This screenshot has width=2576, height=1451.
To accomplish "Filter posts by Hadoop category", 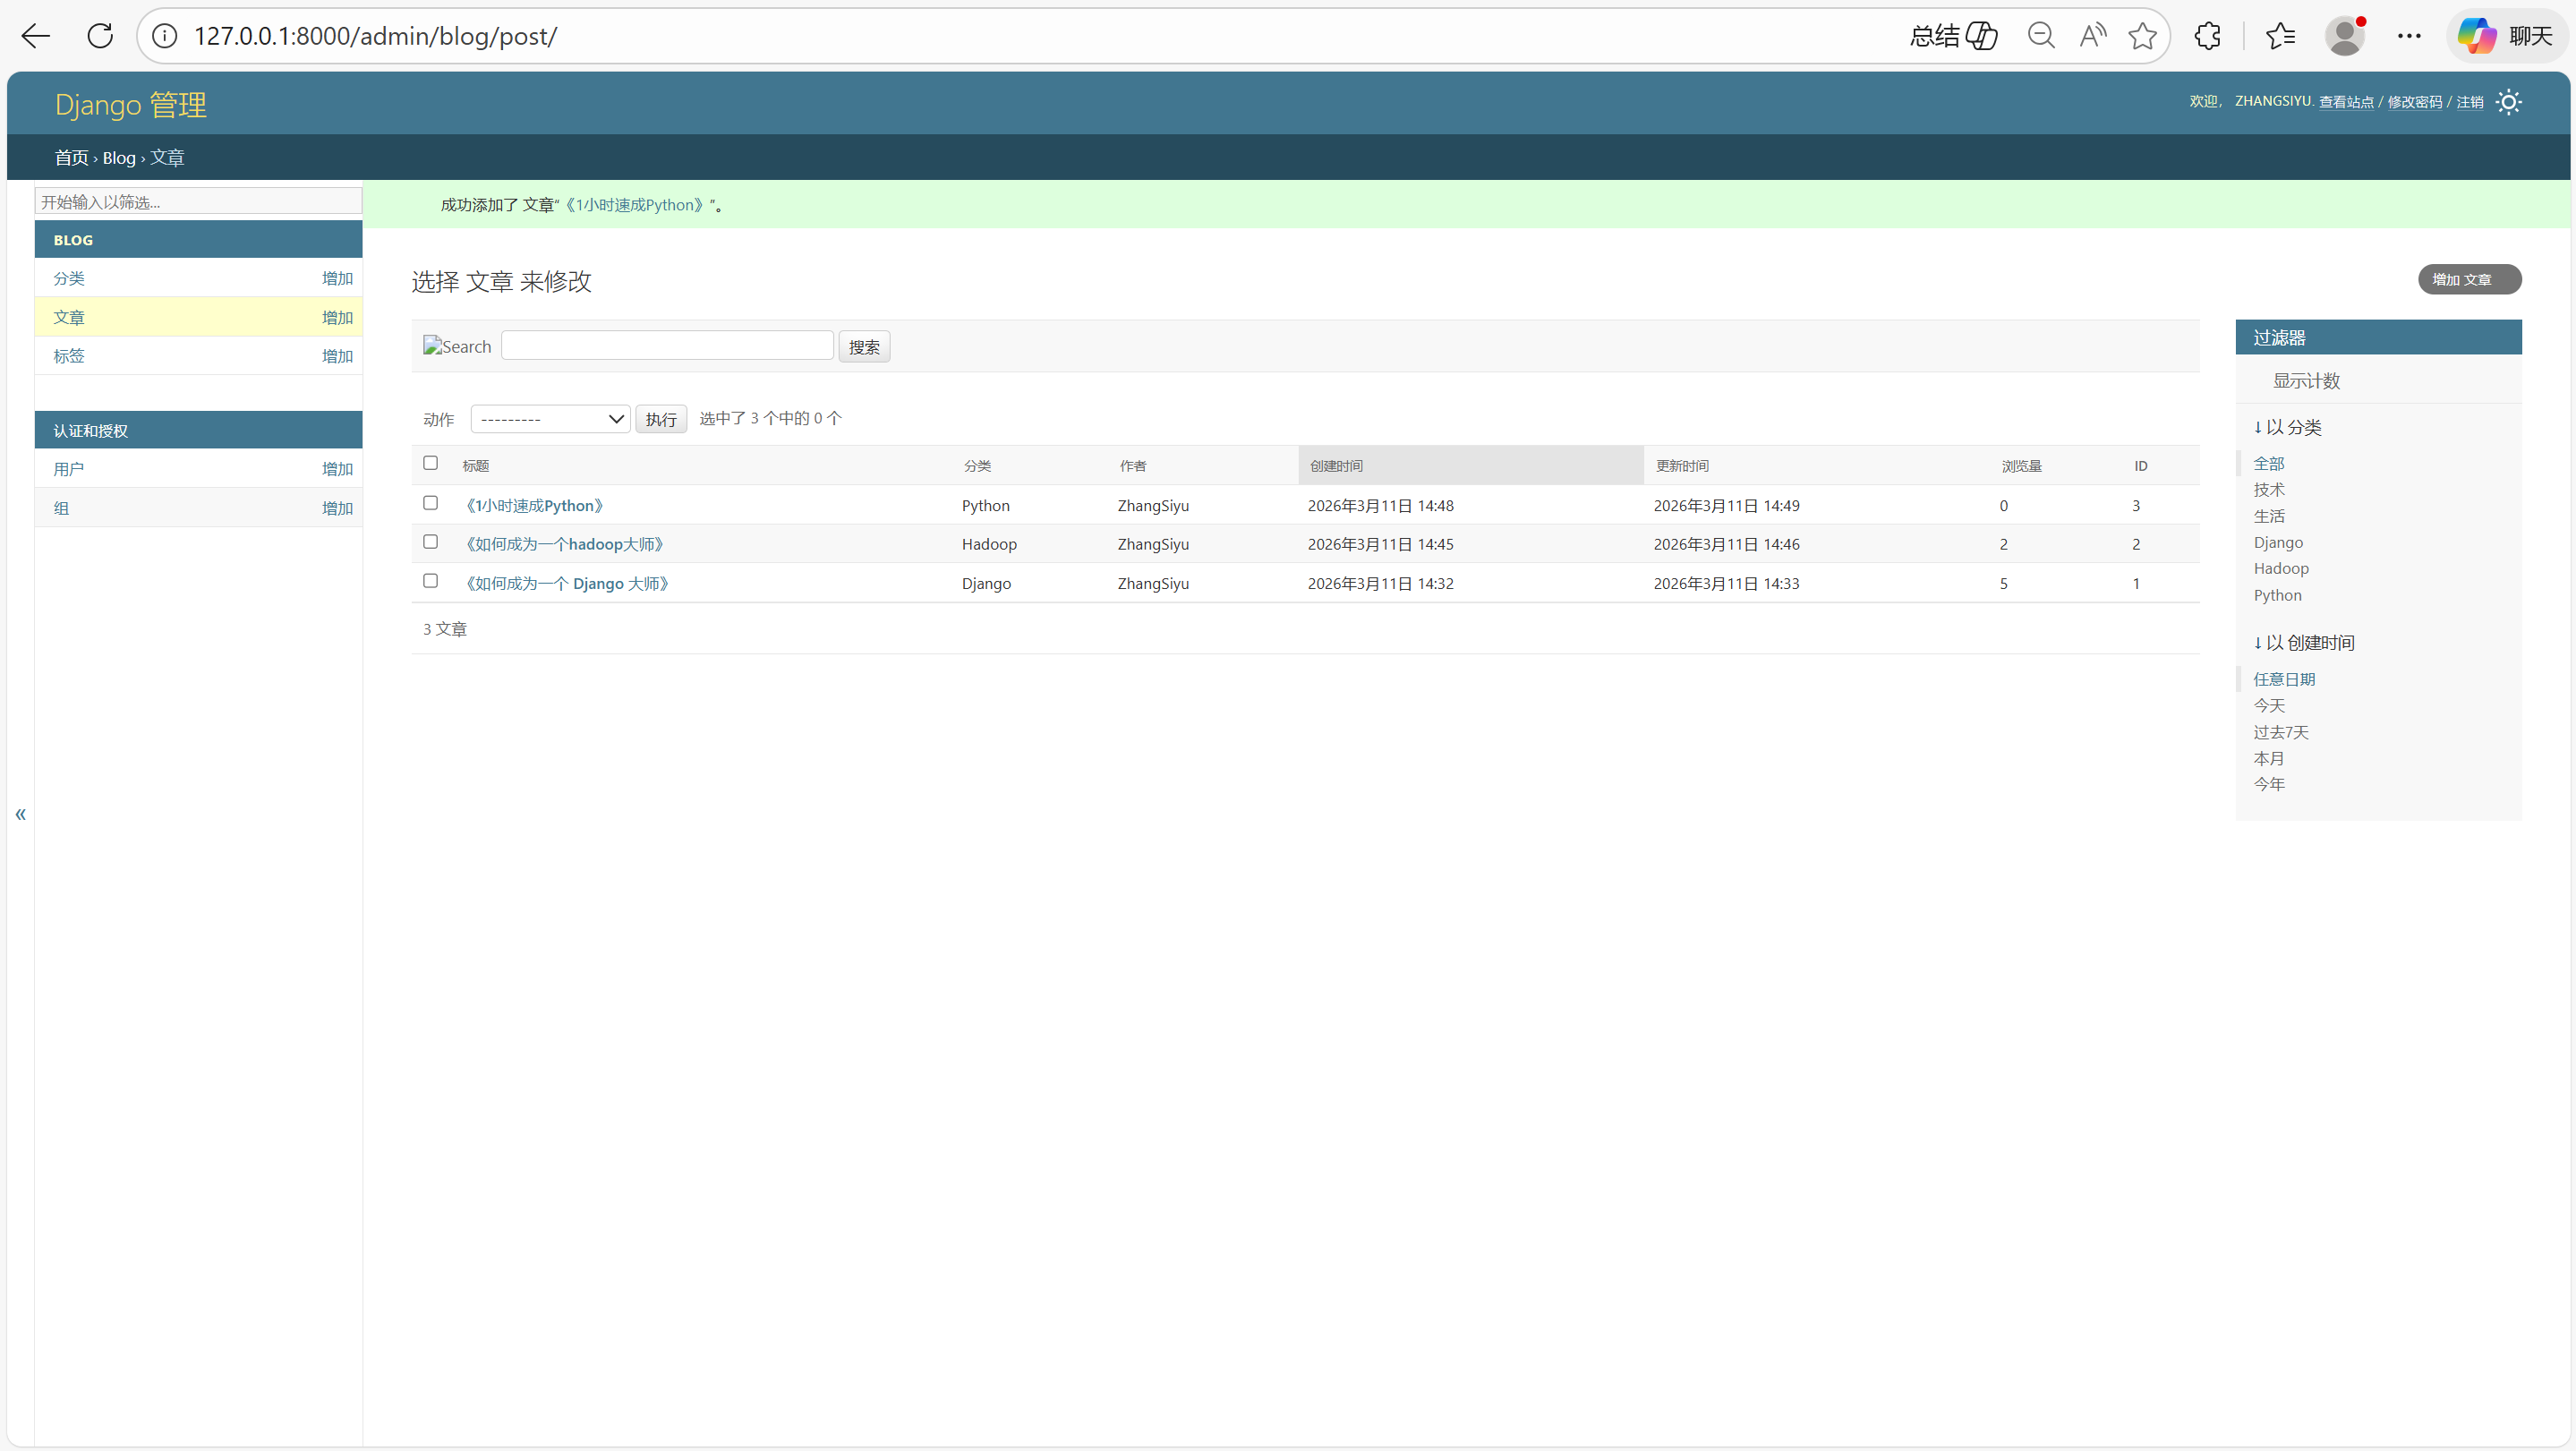I will [2280, 569].
